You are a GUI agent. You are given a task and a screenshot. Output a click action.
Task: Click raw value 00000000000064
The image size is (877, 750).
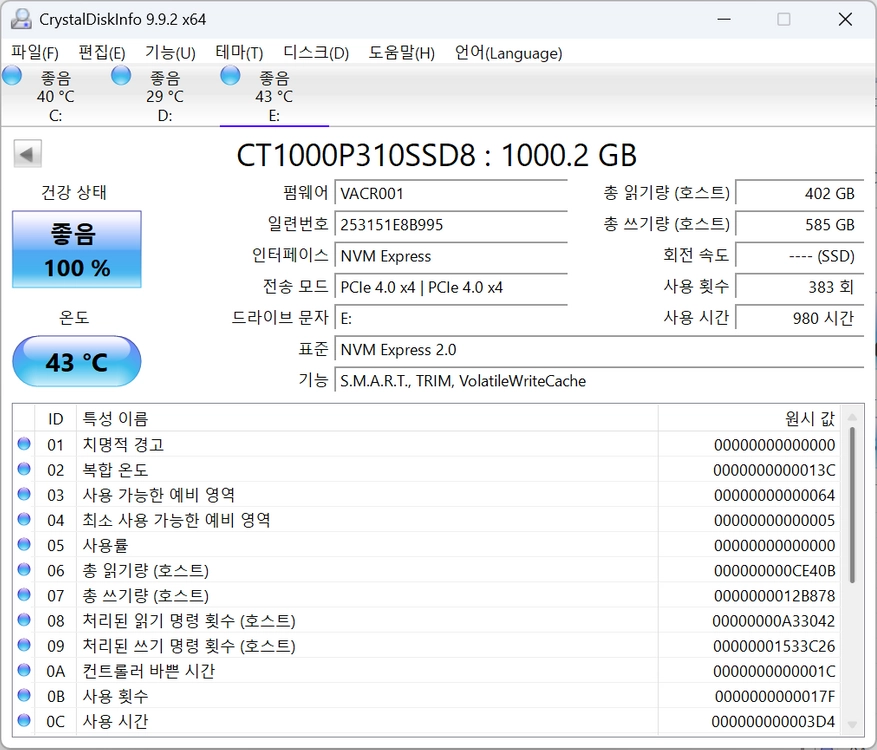(774, 496)
